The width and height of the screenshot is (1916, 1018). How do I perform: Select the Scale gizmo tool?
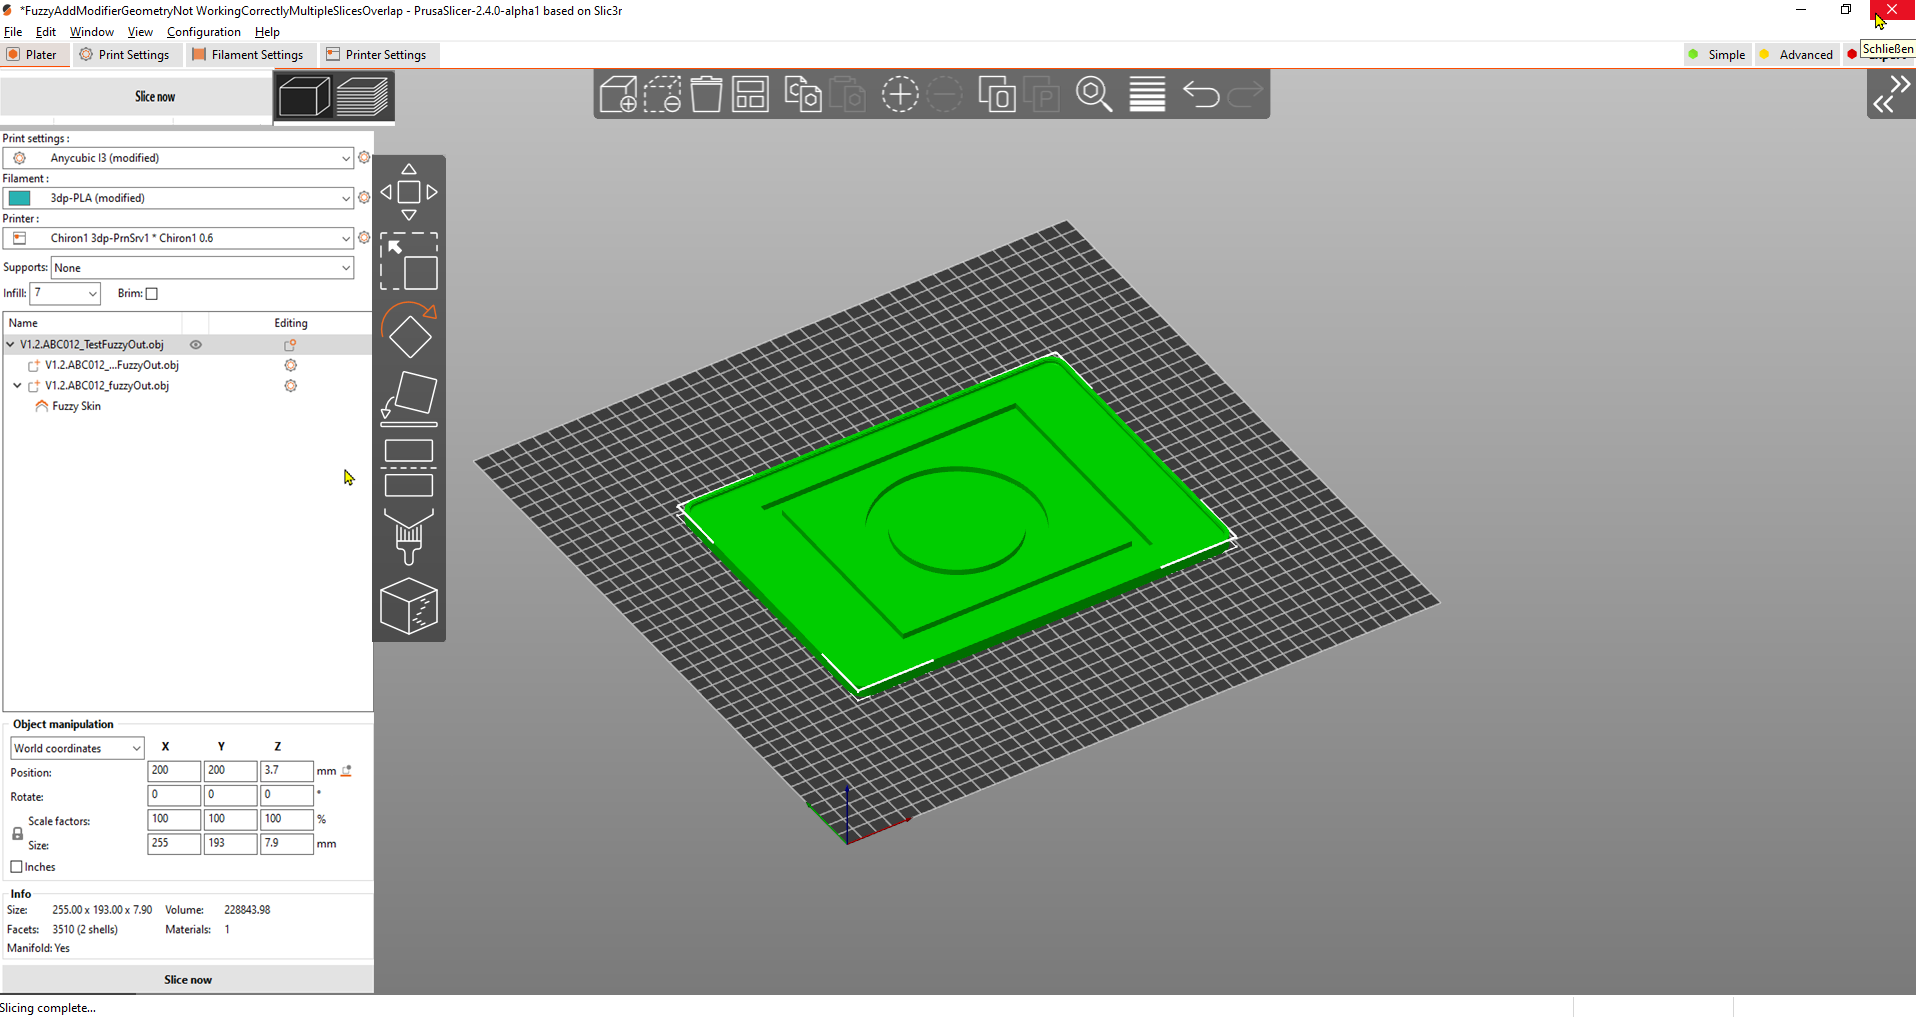[x=409, y=262]
